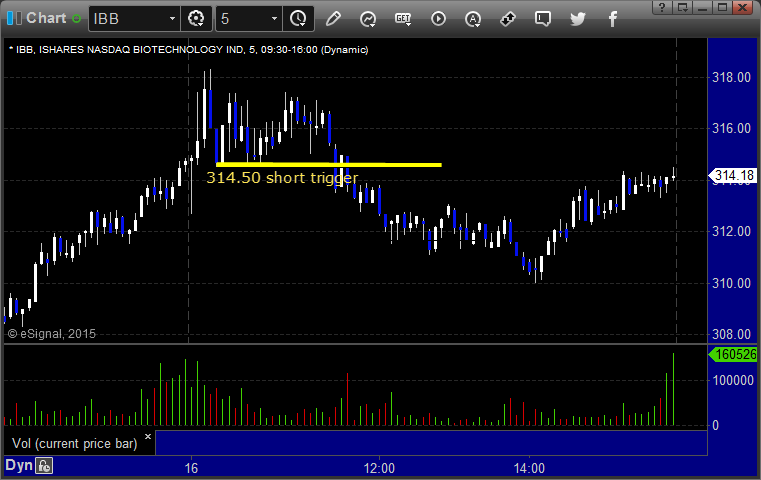The image size is (761, 480).
Task: Click the 100000 volume axis label
Action: coord(733,380)
